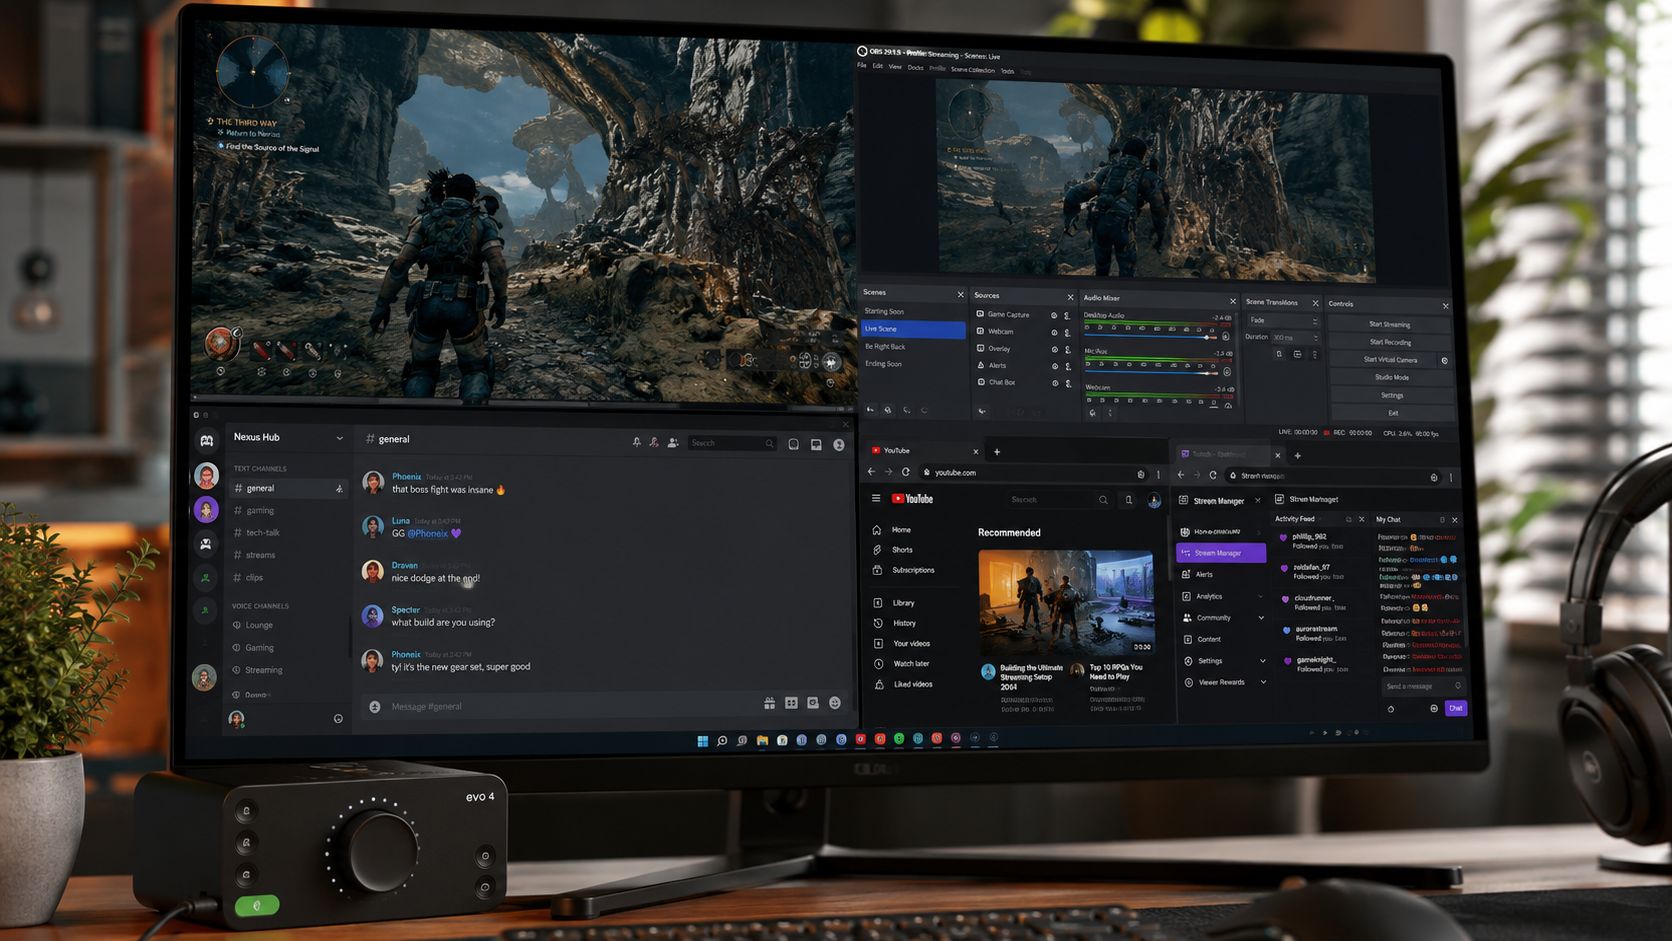Screen dimensions: 1672x941
Task: Expand Nexus Hub server dropdown
Action: (339, 438)
